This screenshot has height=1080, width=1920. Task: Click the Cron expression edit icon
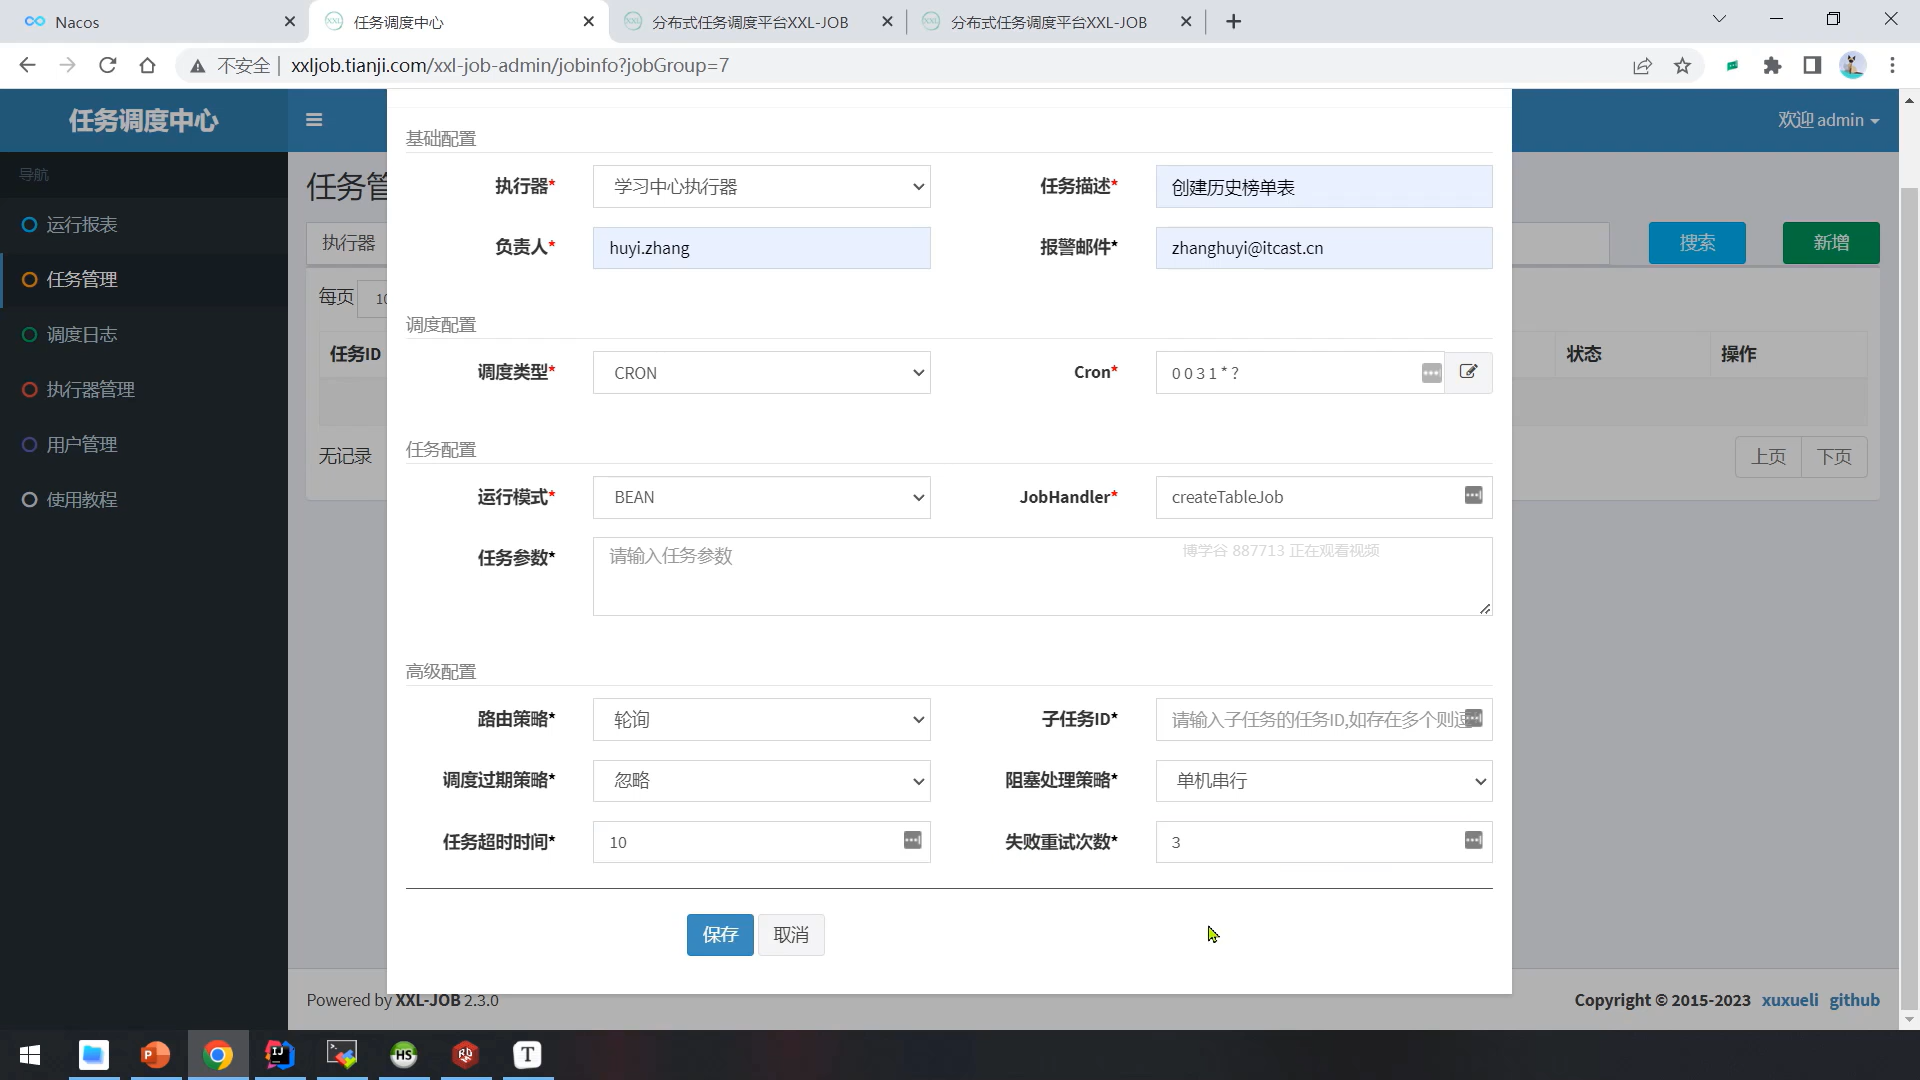pos(1468,372)
